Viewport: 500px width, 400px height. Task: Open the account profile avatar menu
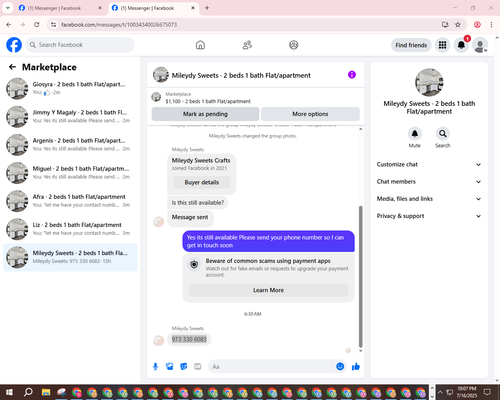[x=480, y=45]
